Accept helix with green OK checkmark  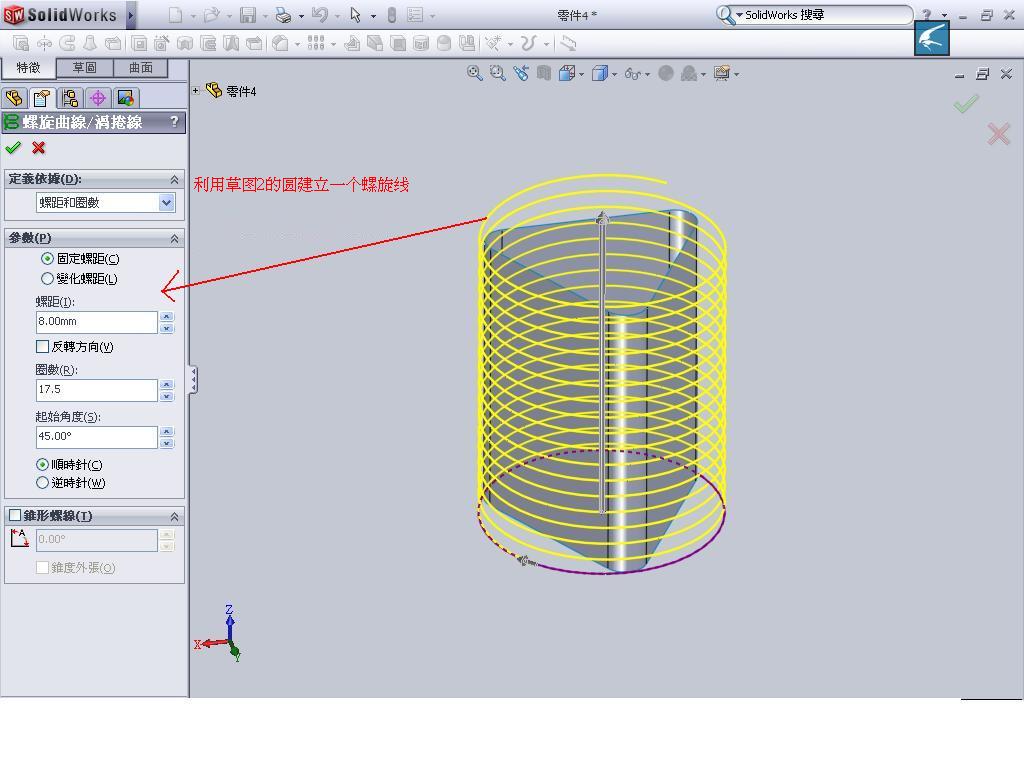13,148
